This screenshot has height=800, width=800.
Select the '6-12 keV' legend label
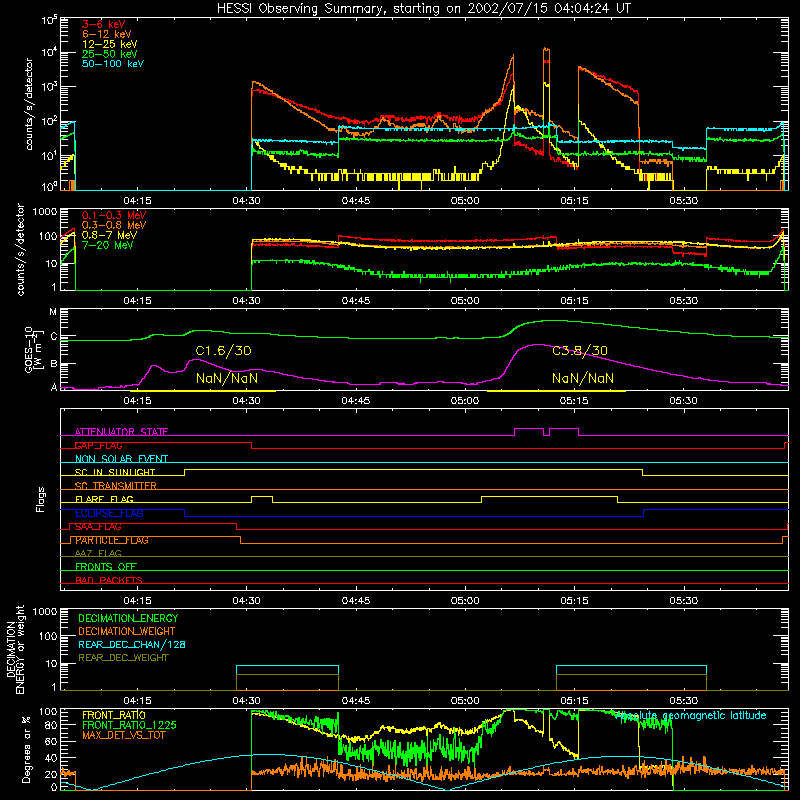pyautogui.click(x=106, y=34)
